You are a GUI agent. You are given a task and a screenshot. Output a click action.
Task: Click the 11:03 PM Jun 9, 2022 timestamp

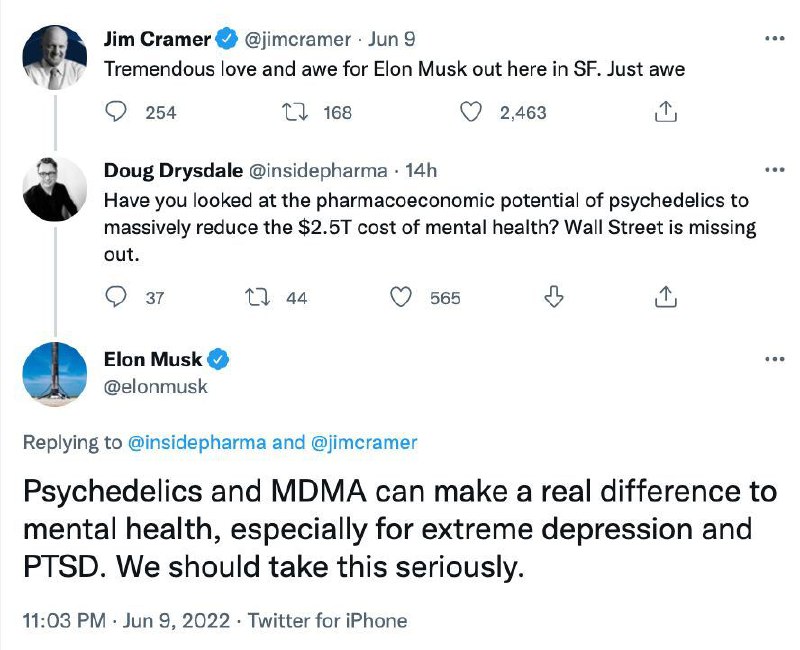126,620
